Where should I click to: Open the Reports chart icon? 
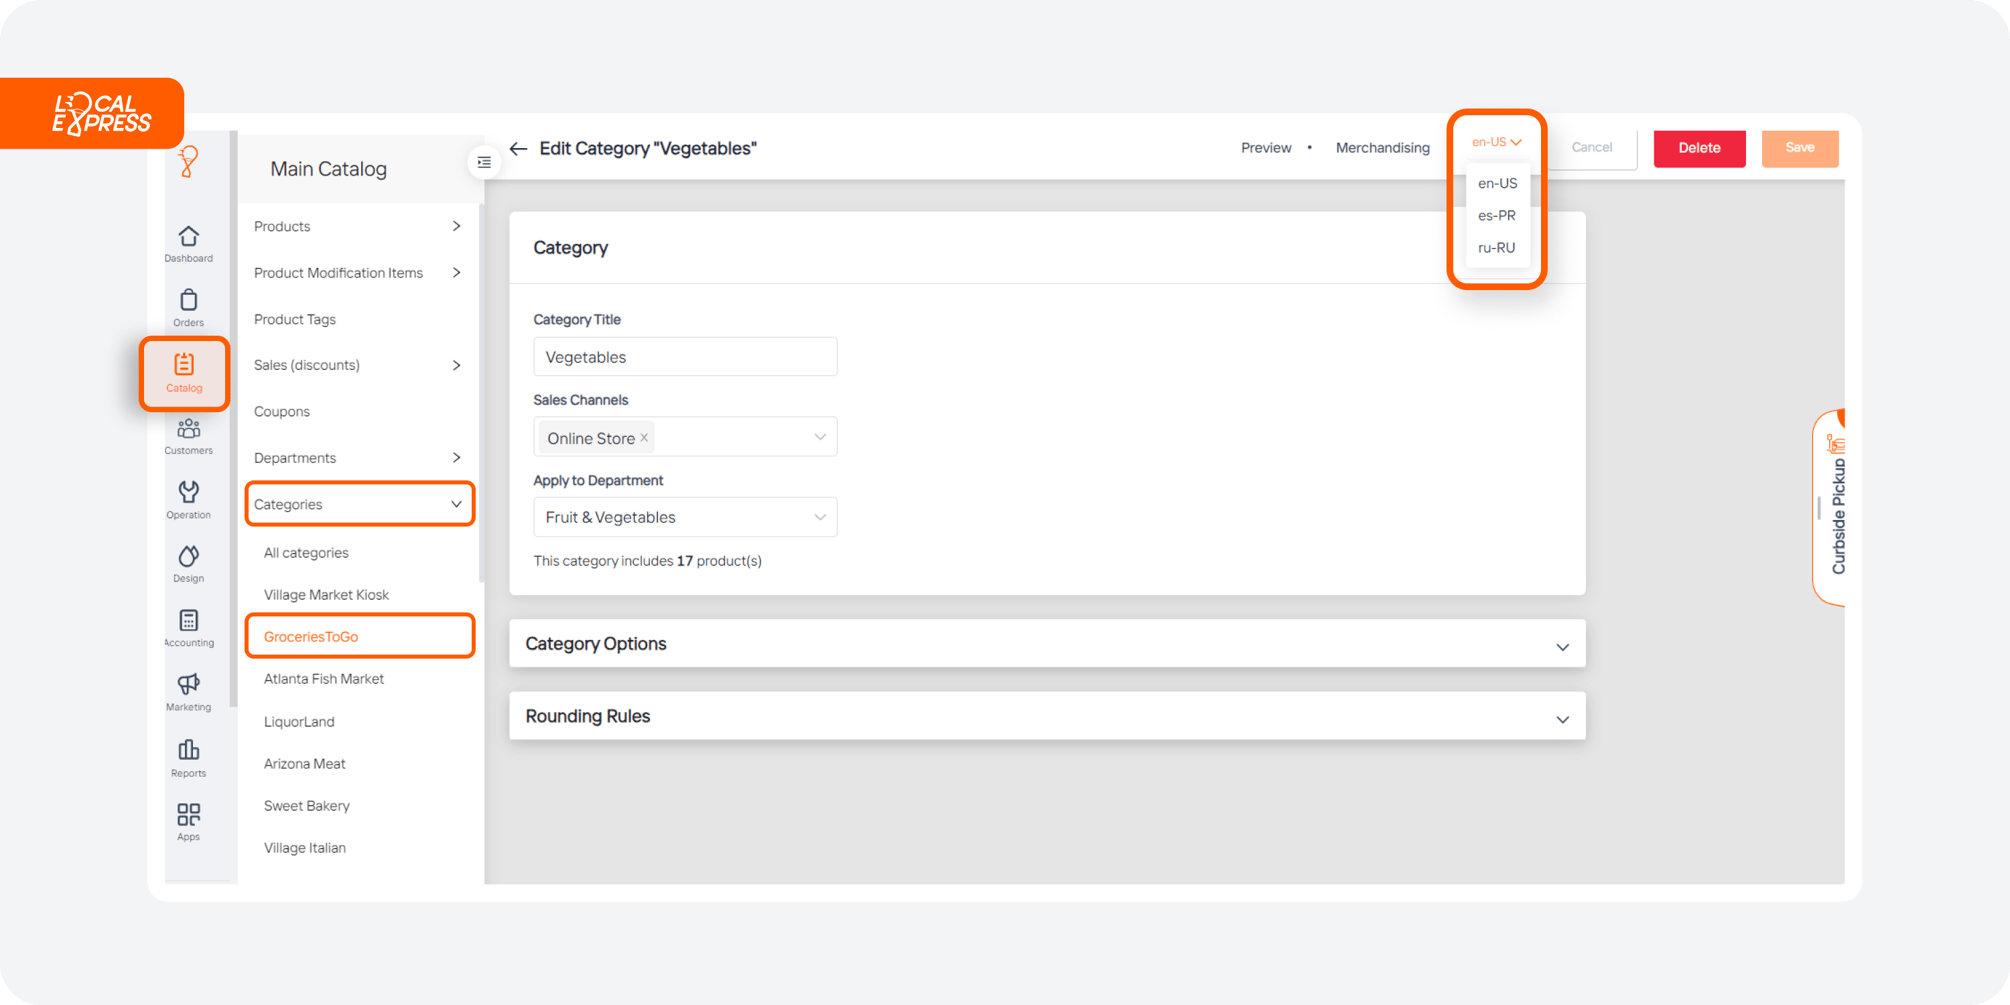click(x=188, y=757)
